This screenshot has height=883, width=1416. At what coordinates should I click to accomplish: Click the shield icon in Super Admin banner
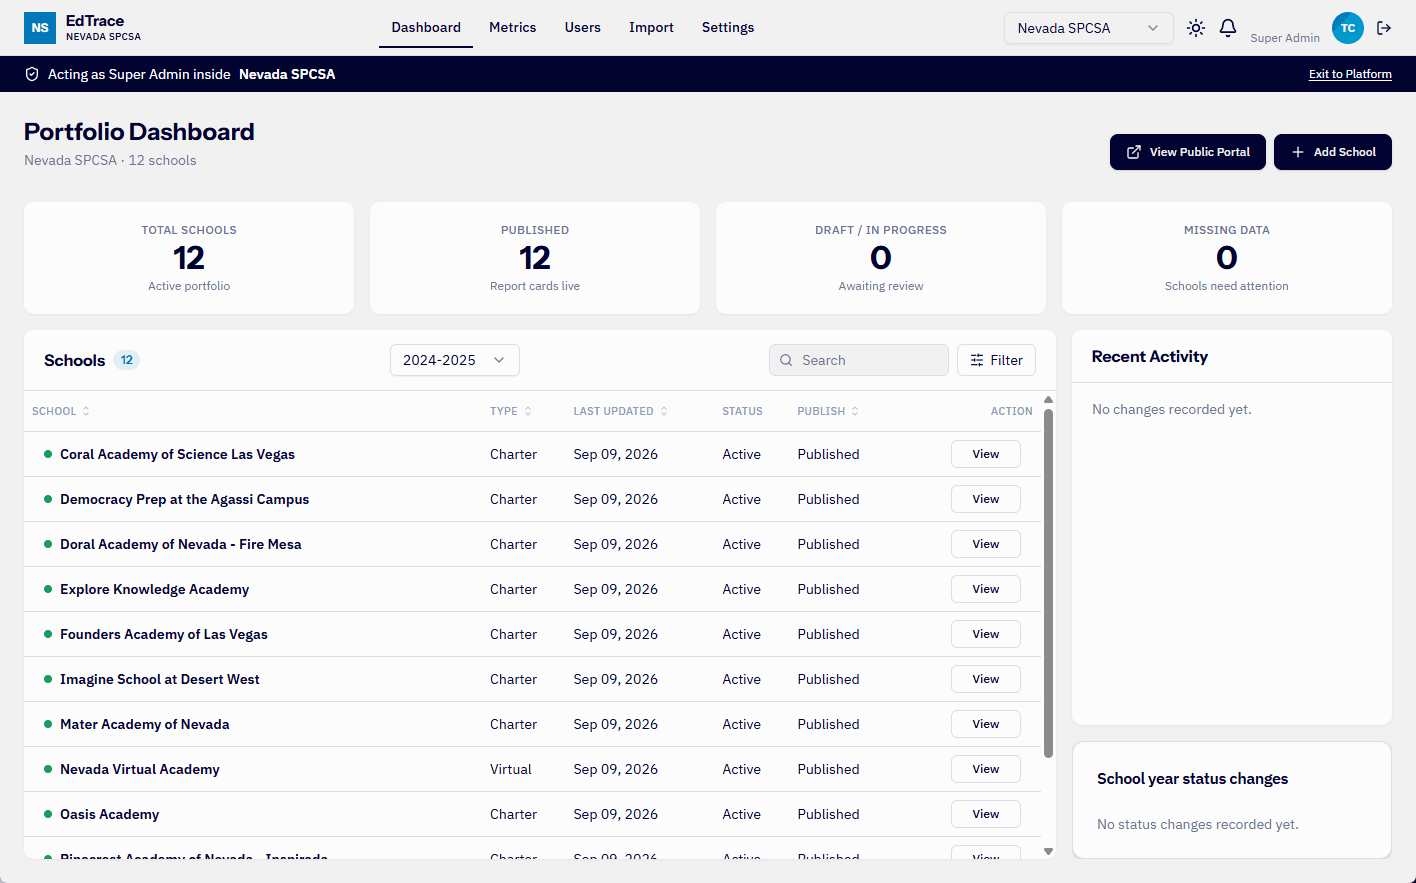tap(32, 74)
